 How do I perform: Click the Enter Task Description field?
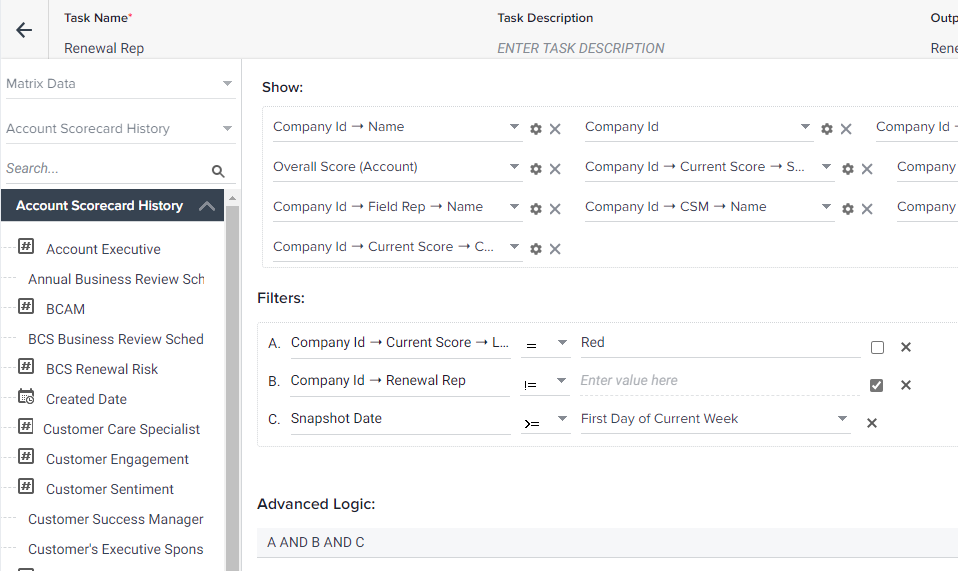point(580,48)
